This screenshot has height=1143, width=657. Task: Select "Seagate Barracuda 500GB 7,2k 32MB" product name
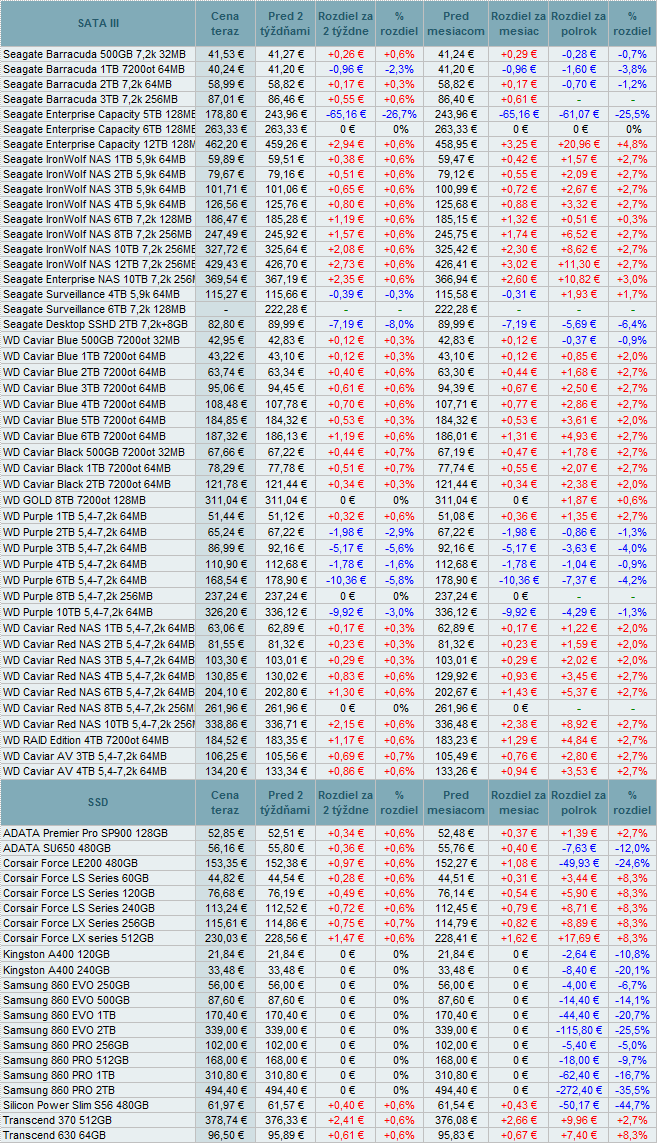pos(94,54)
